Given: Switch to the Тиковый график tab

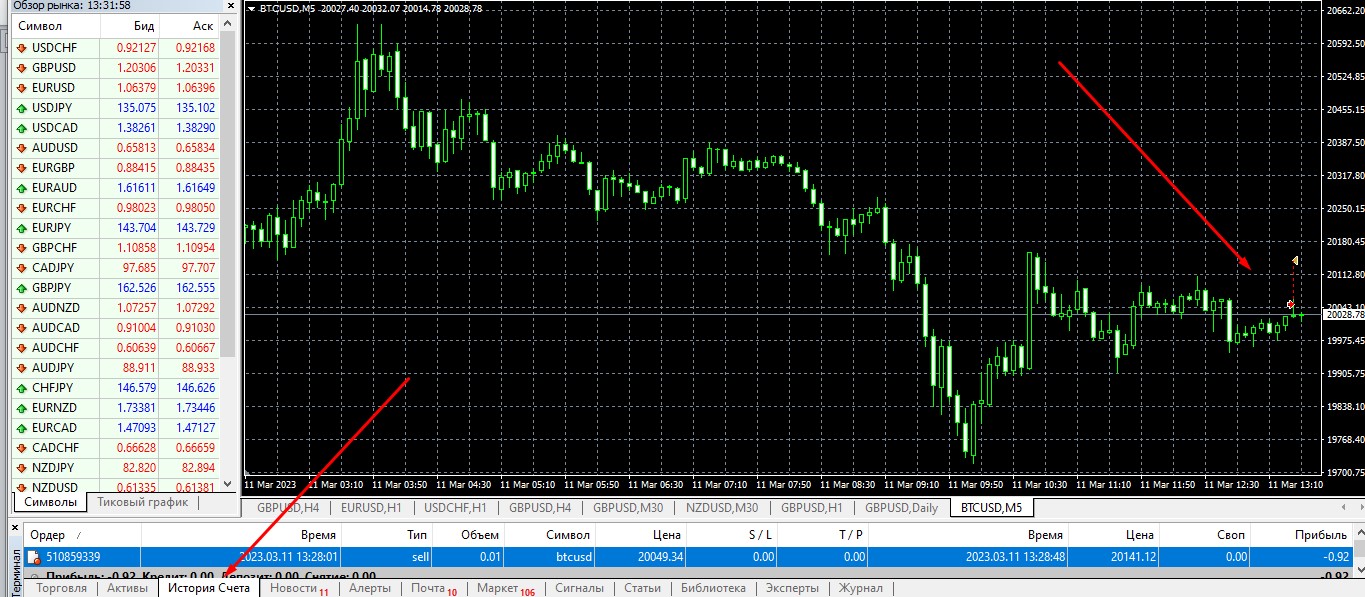Looking at the screenshot, I should [x=144, y=502].
